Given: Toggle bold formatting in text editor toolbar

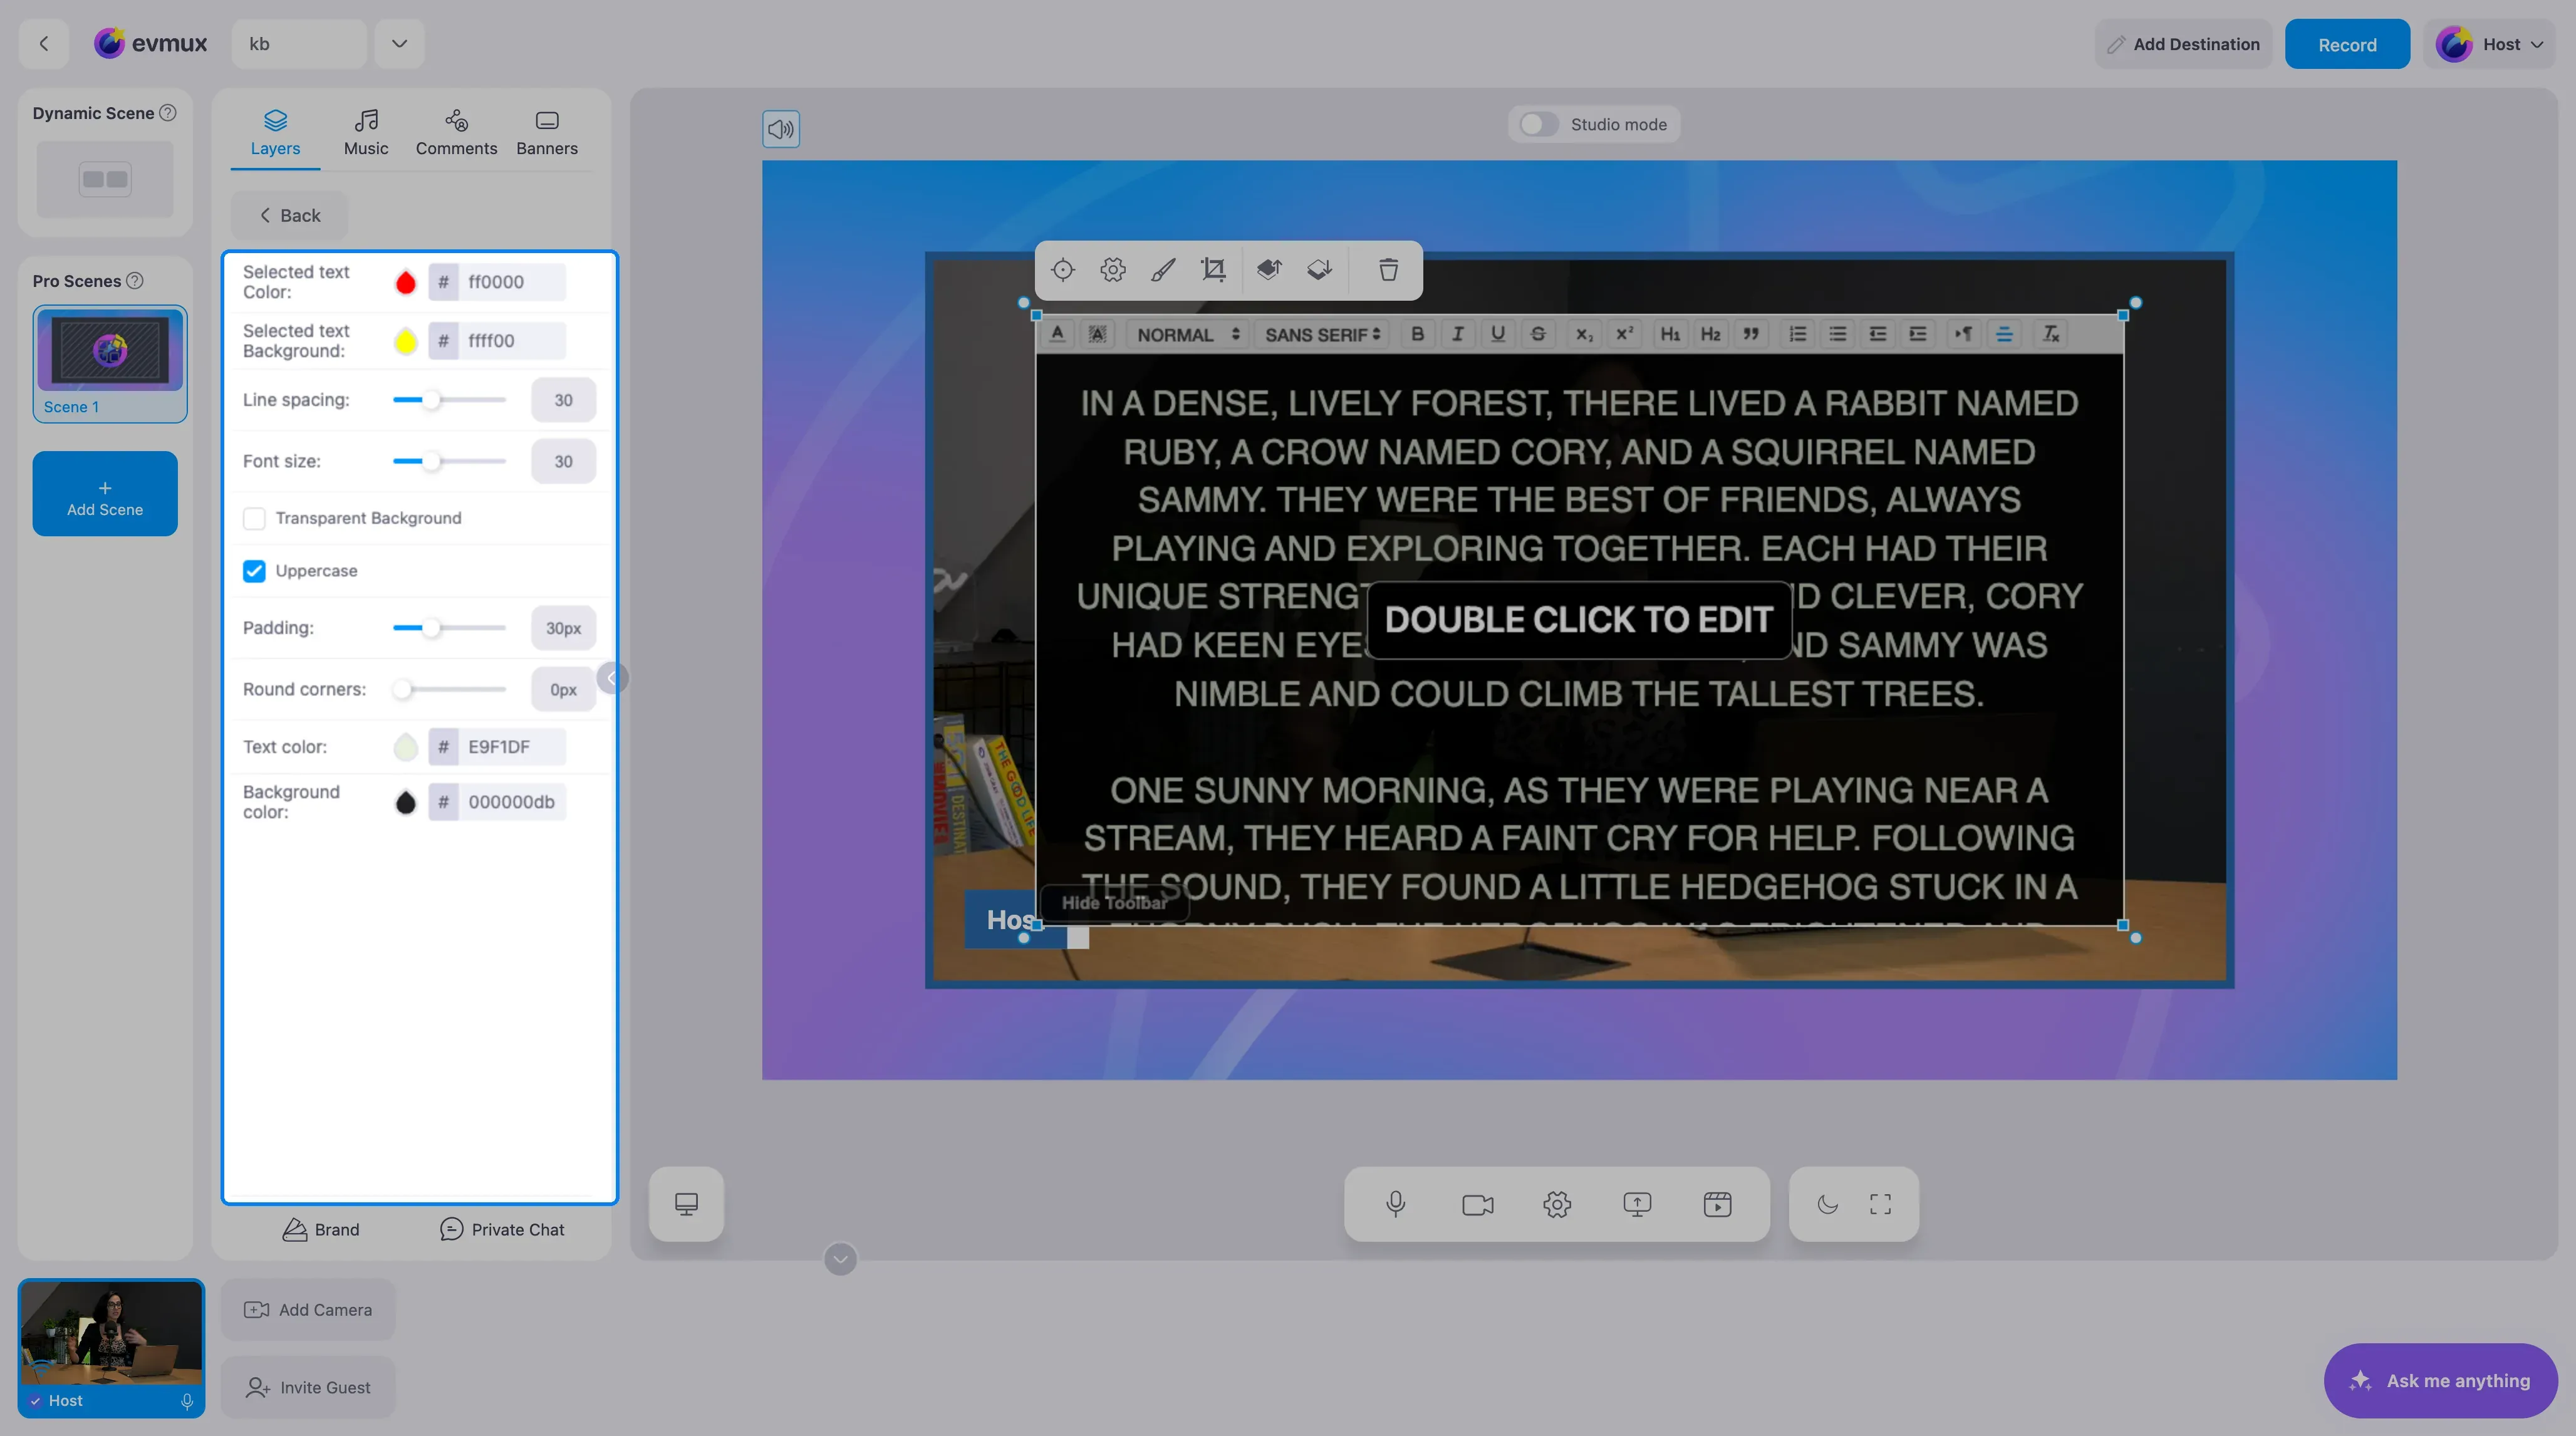Looking at the screenshot, I should coord(1417,334).
